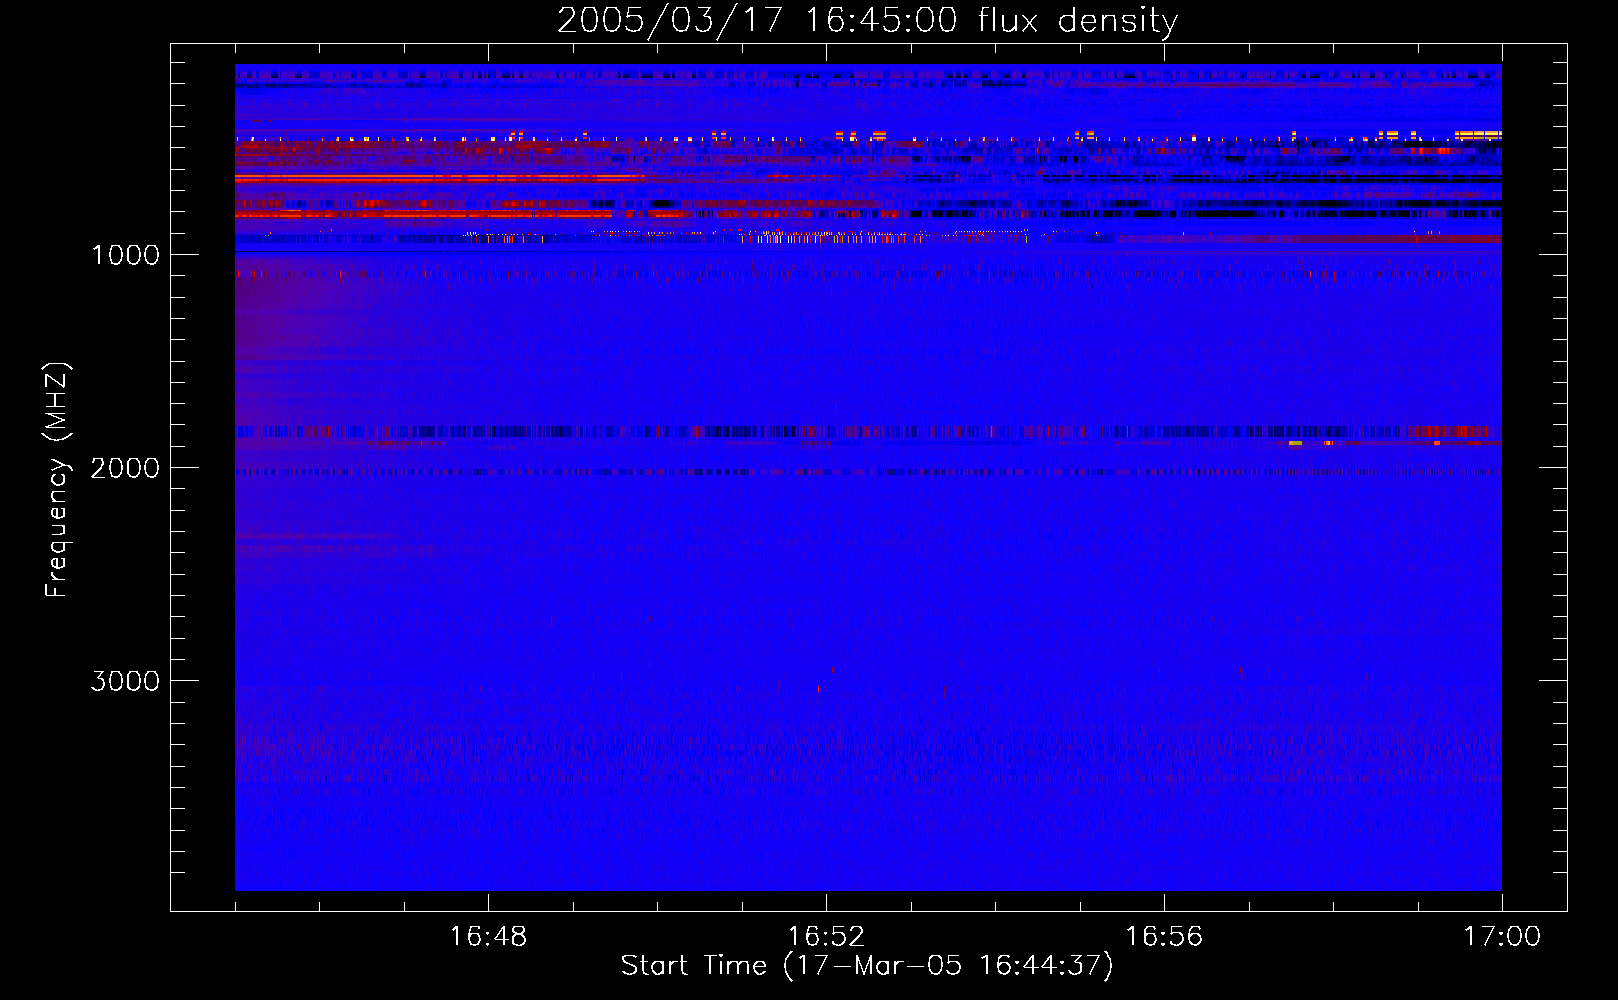
Task: Click the 'Frequency (MHZ)' axis label
Action: click(x=57, y=480)
